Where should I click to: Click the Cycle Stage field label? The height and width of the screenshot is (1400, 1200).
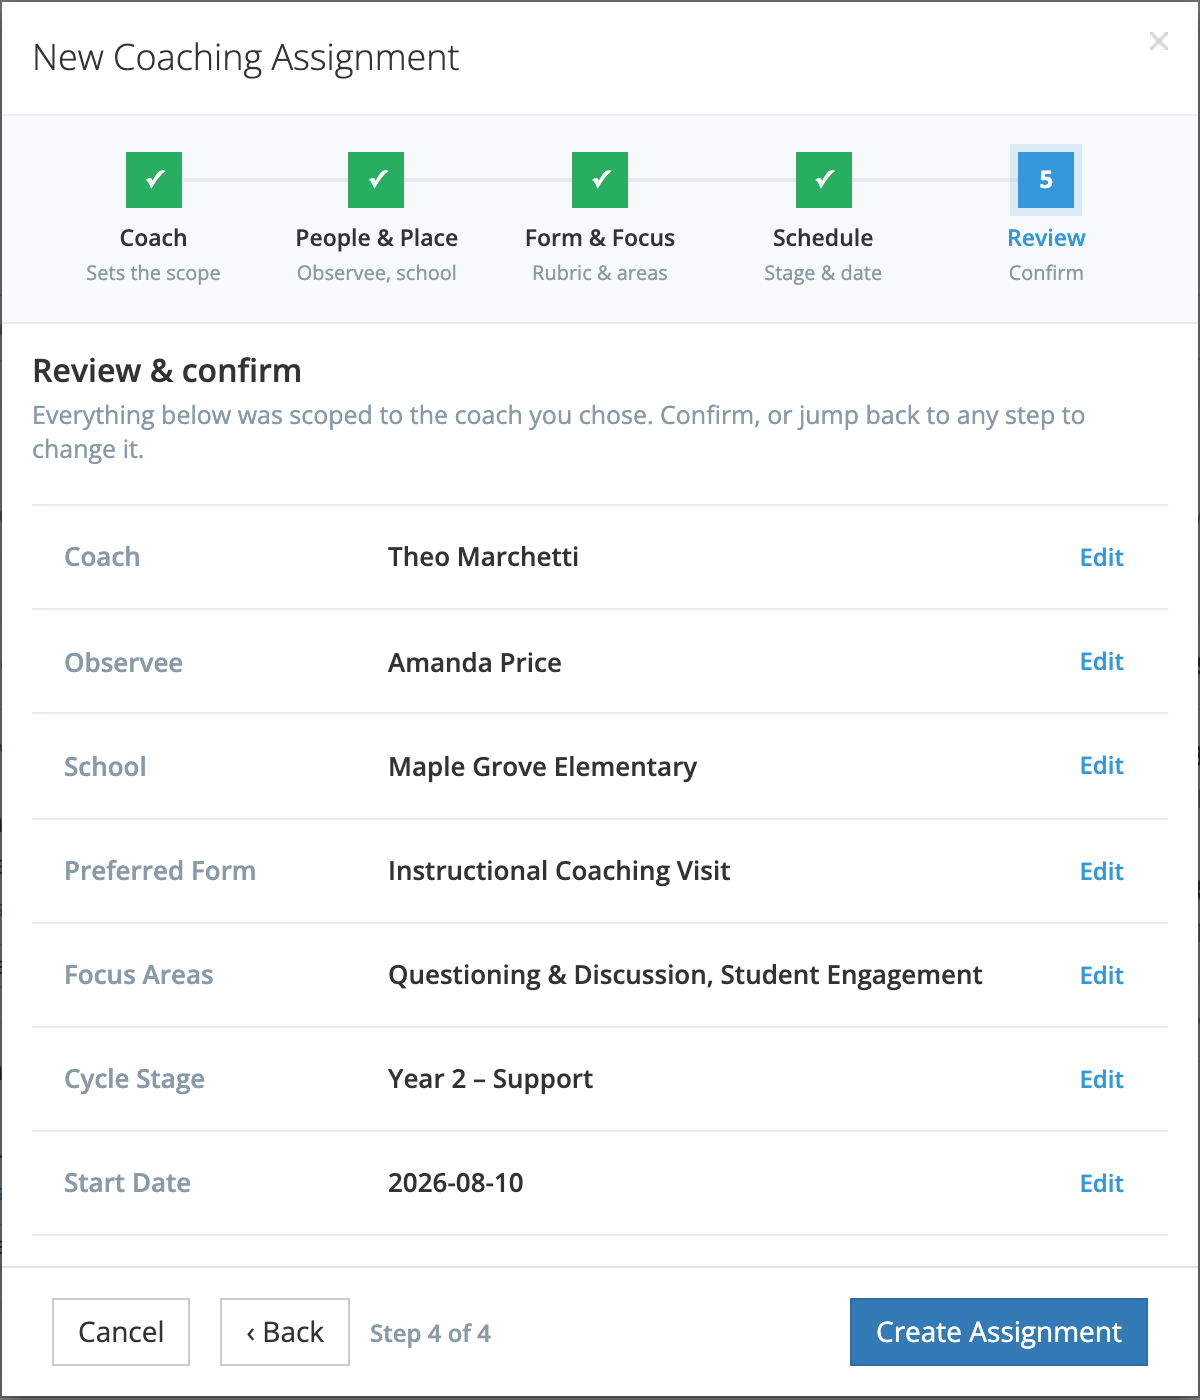tap(134, 1079)
